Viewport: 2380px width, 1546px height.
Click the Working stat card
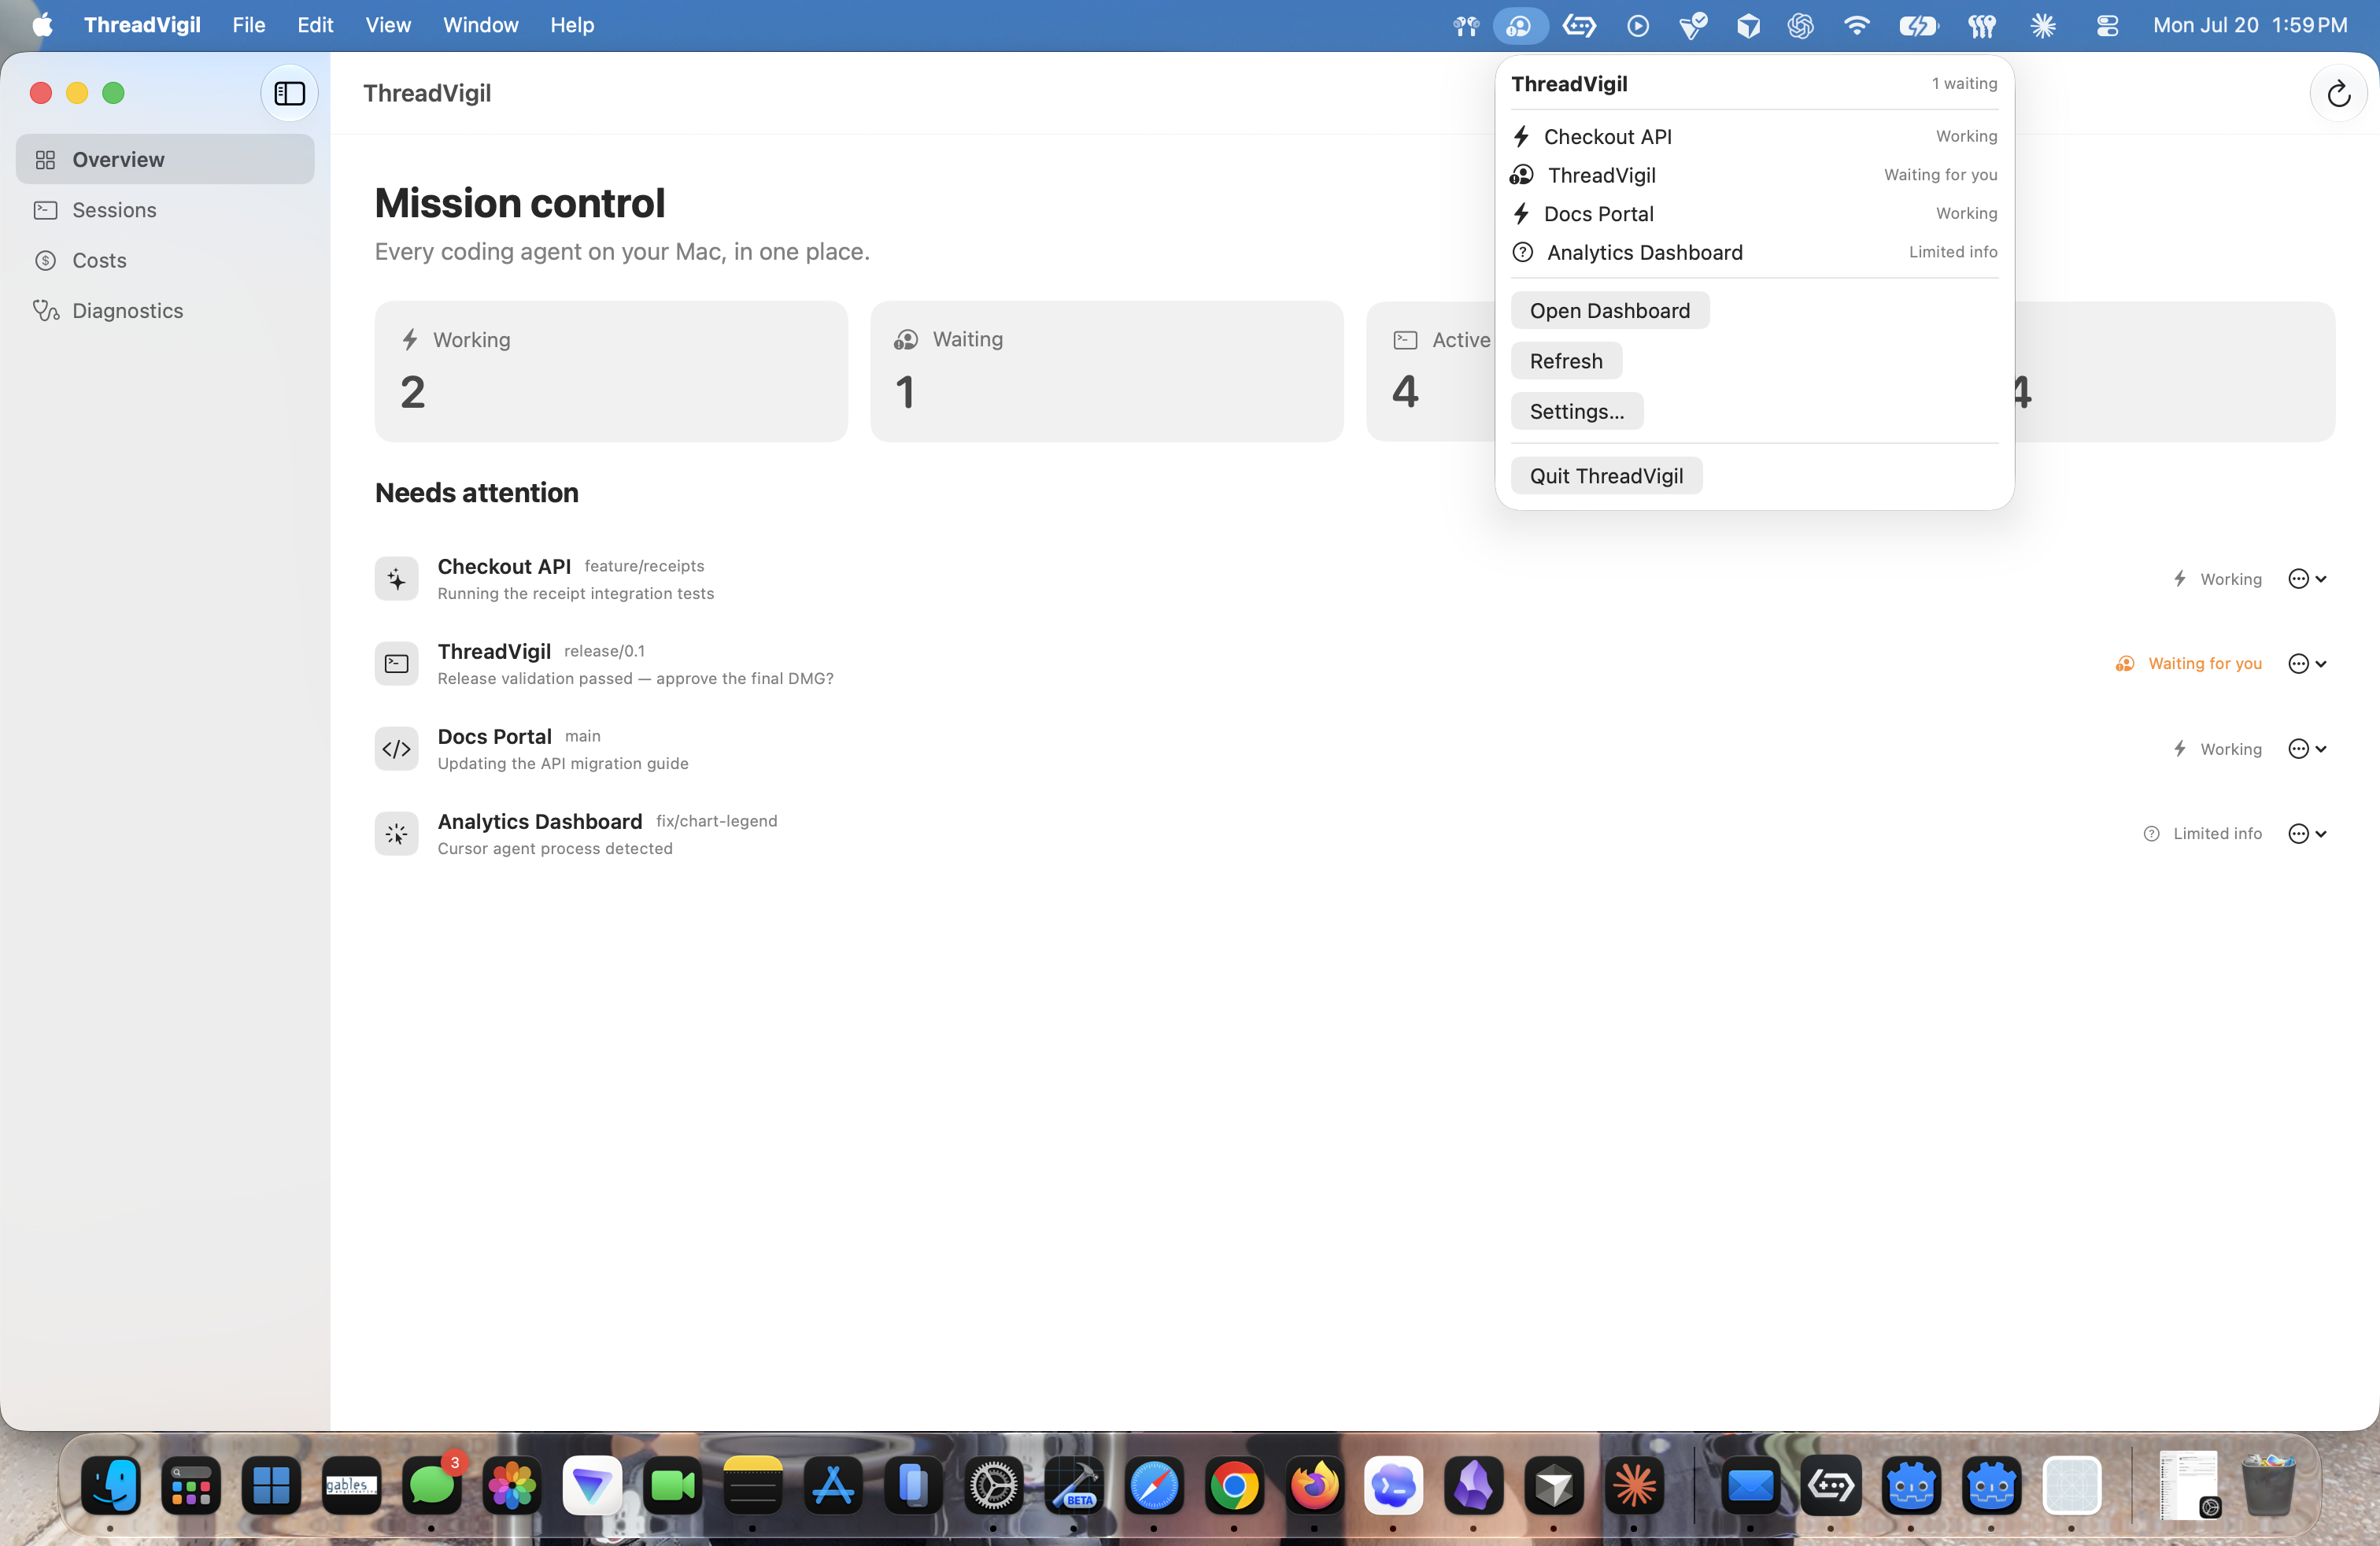point(611,371)
